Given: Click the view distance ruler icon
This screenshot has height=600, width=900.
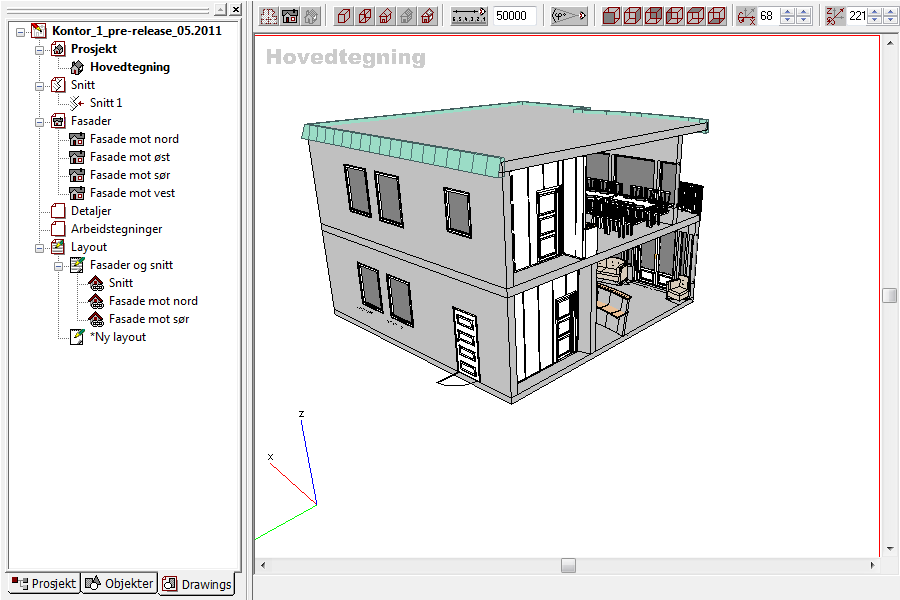Looking at the screenshot, I should (x=469, y=16).
